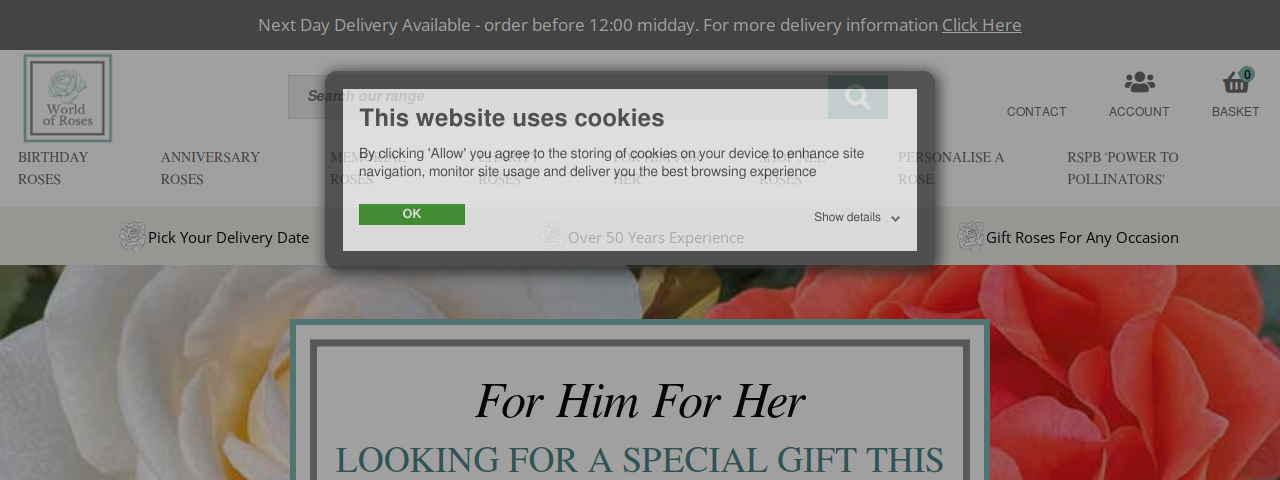Screen dimensions: 1280x480
Task: Click Pick Your Delivery Date text
Action: (x=228, y=237)
